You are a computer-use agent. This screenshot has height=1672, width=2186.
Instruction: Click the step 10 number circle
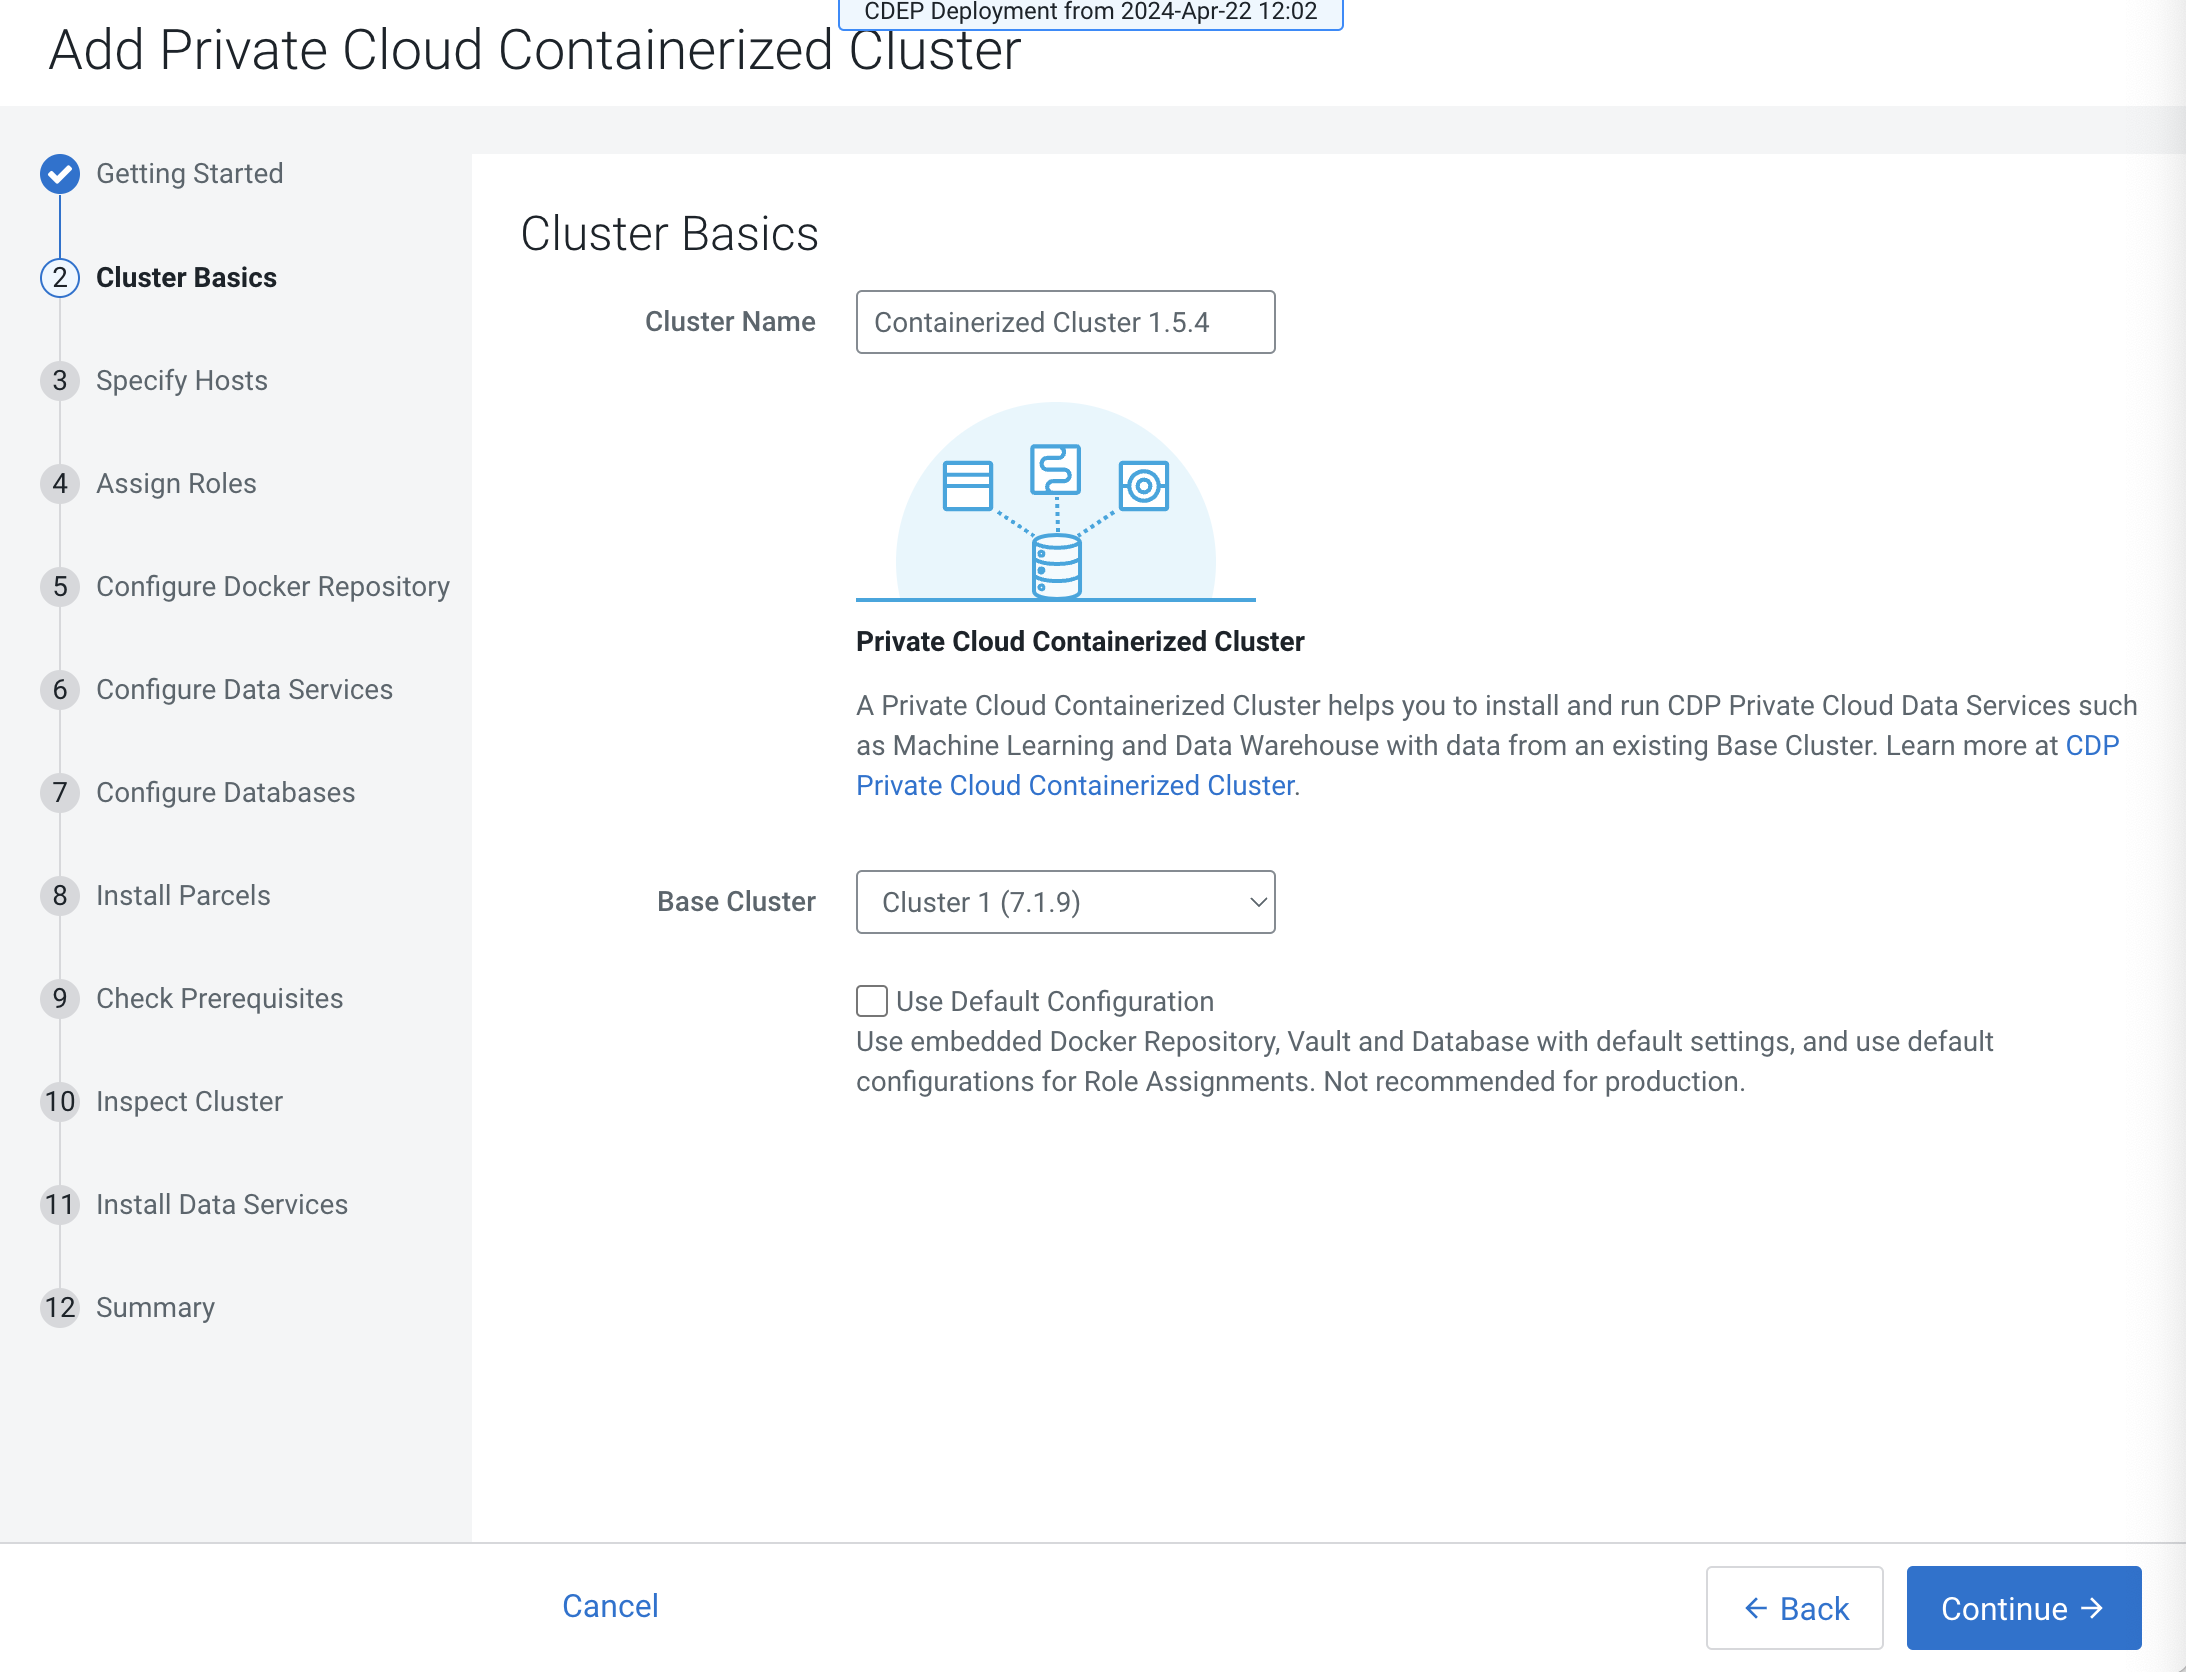click(60, 1101)
